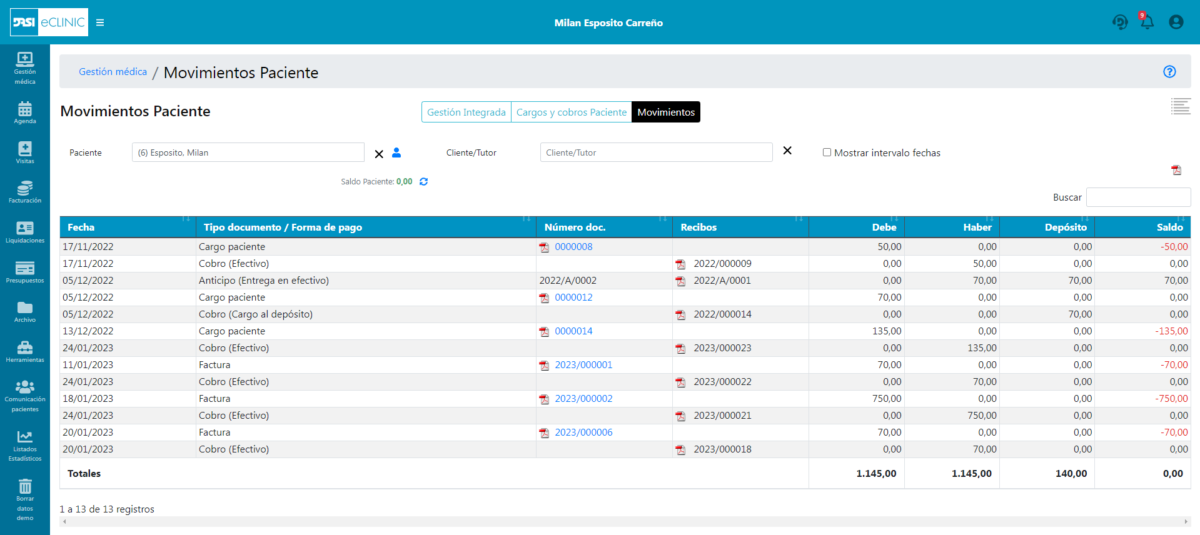The width and height of the screenshot is (1200, 535).
Task: Open PDF of receipt 2022/000014
Action: [x=680, y=315]
